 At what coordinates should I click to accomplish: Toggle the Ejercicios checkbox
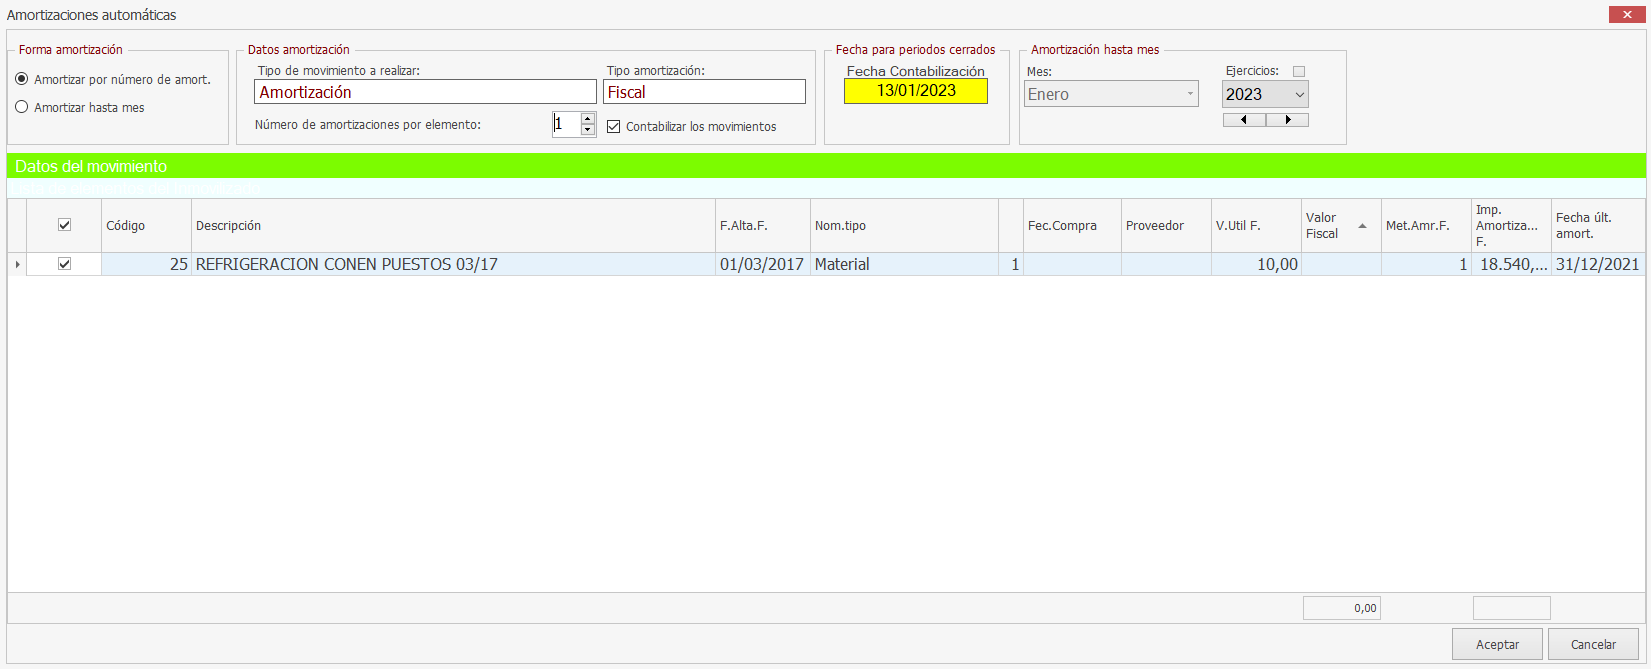coord(1299,71)
